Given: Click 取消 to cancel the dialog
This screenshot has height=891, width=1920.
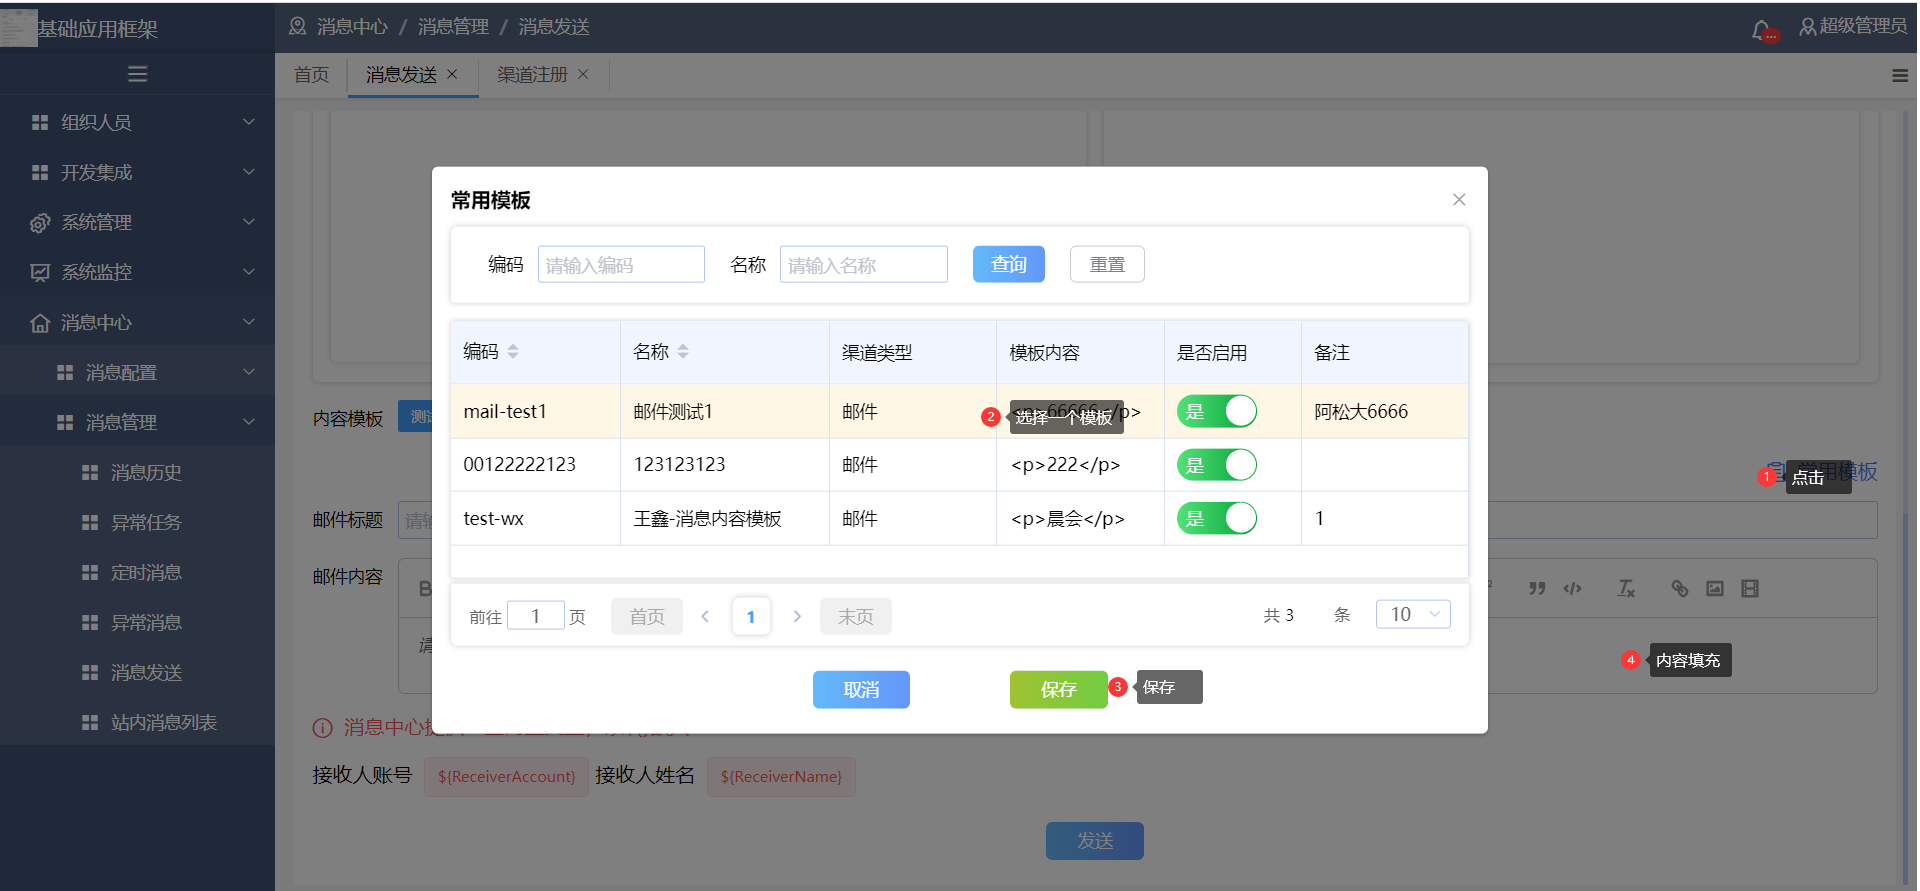Looking at the screenshot, I should (861, 690).
